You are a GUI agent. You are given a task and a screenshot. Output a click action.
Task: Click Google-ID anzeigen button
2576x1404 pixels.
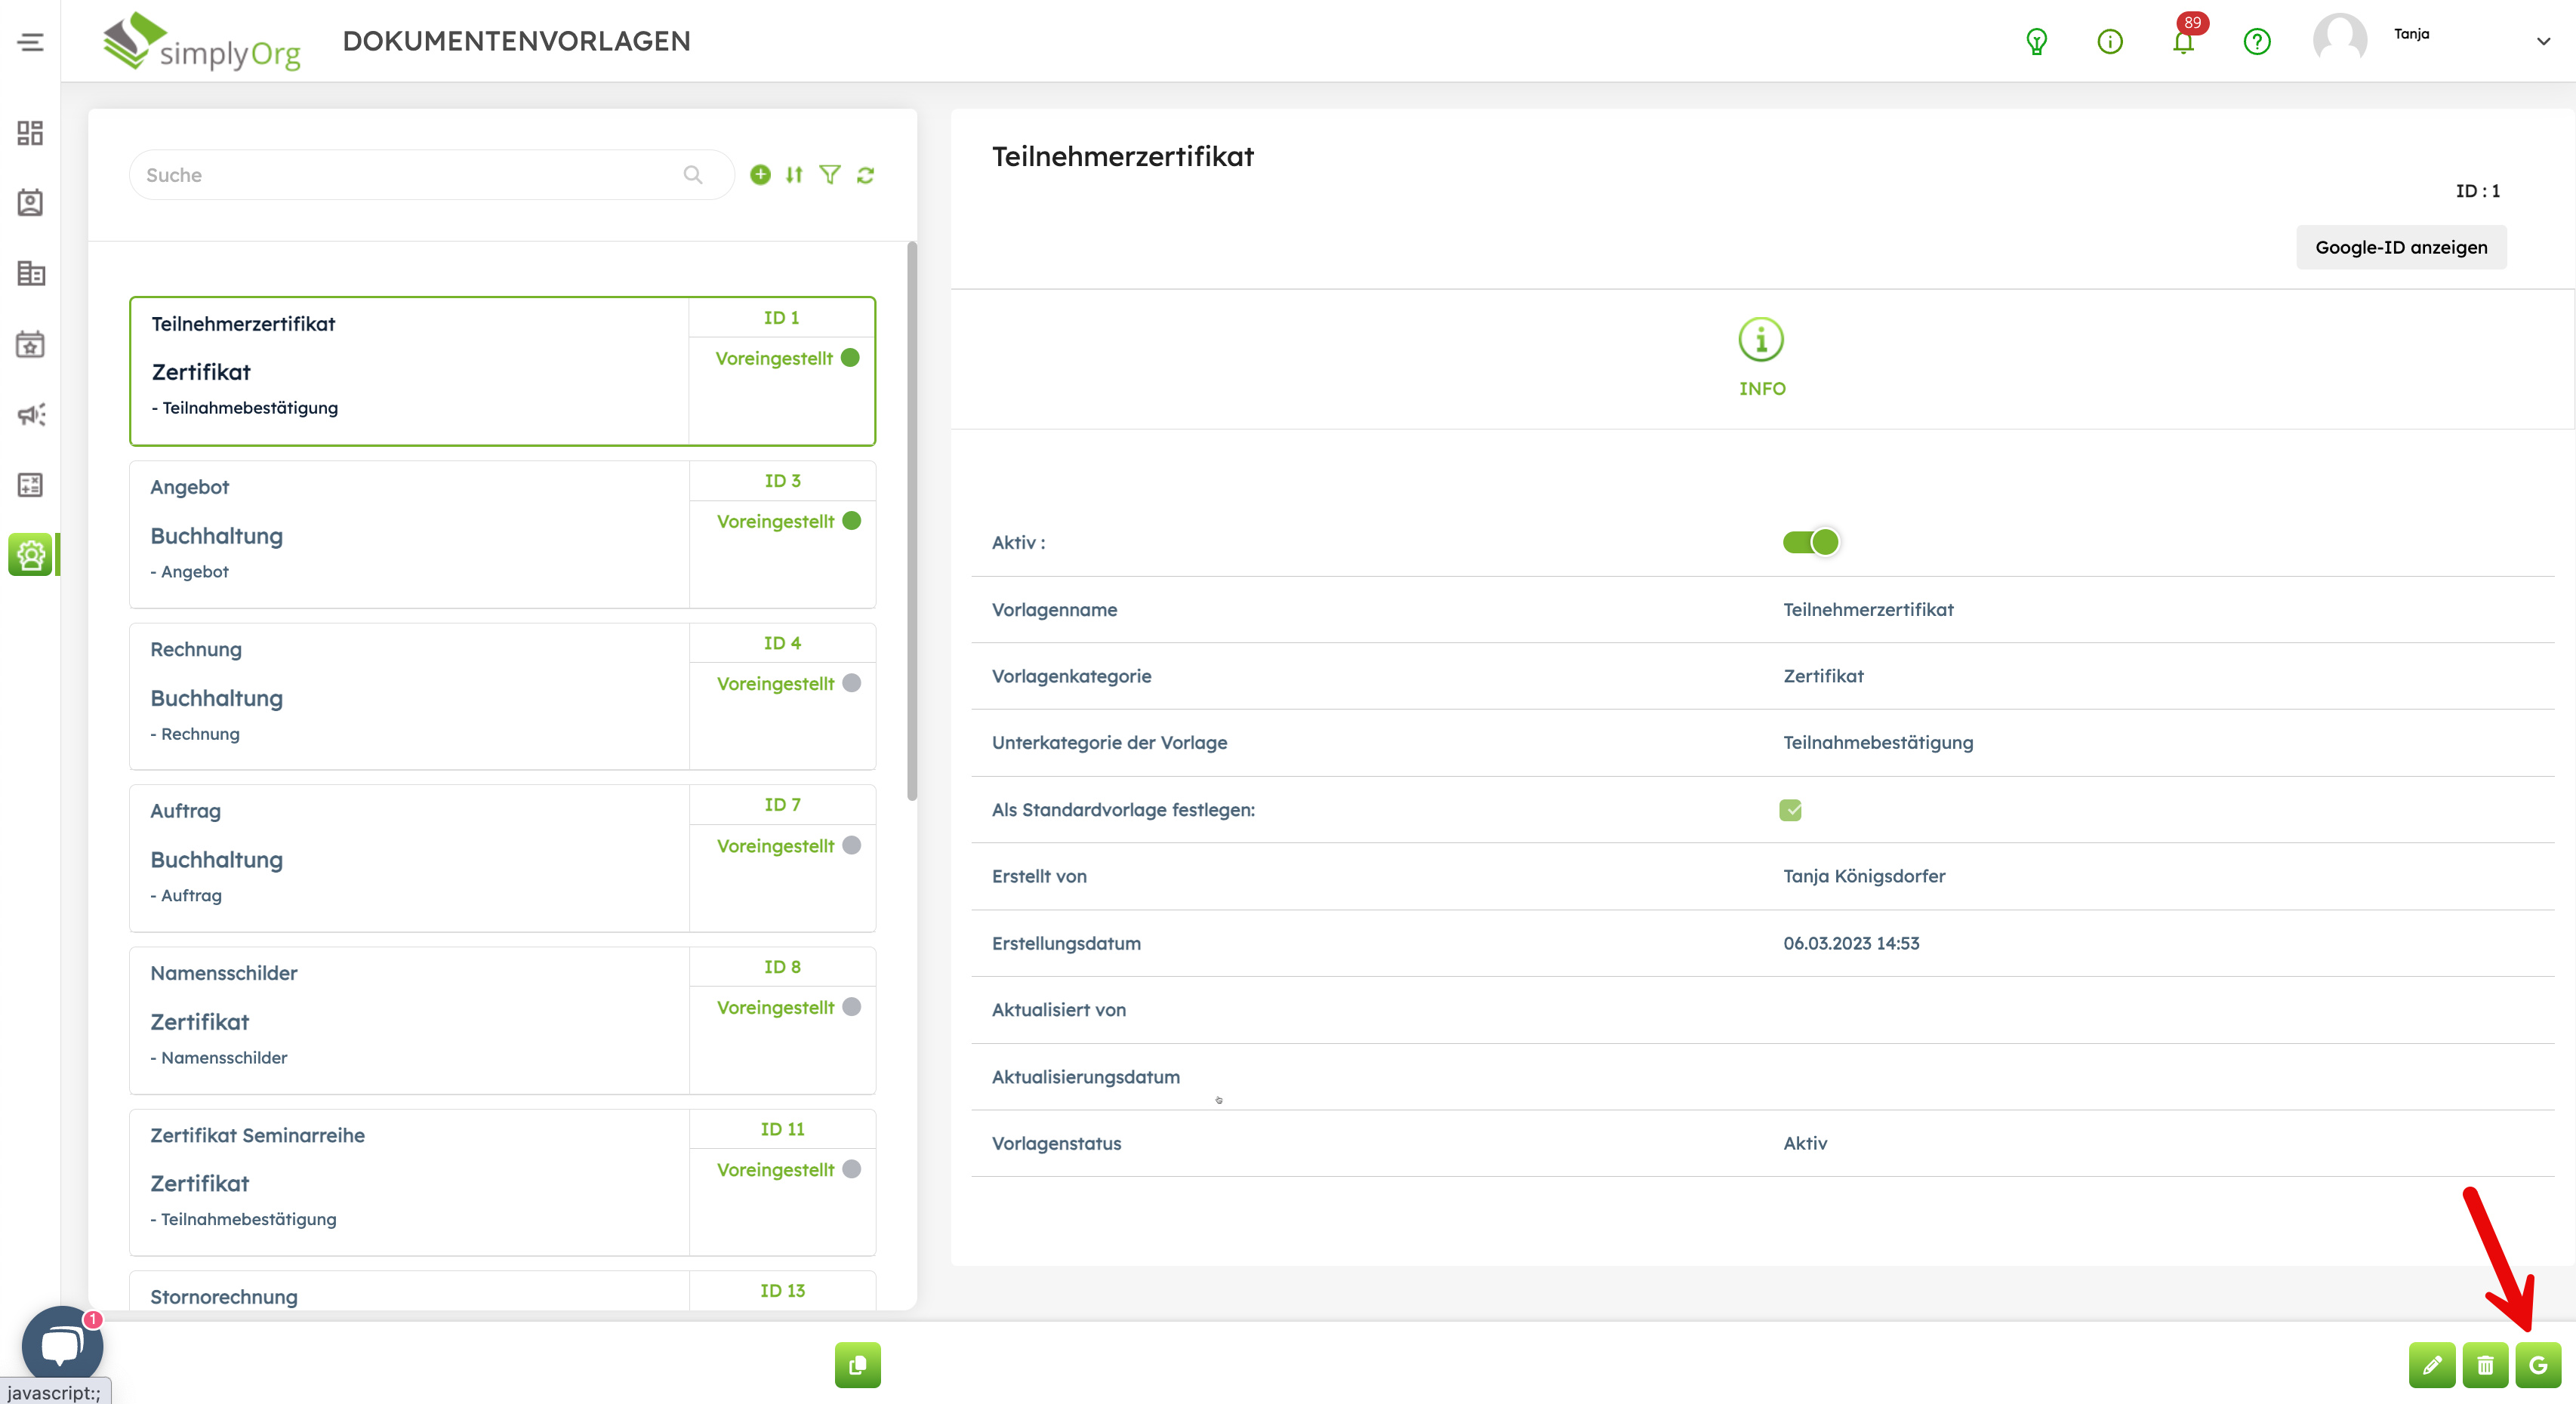click(2400, 247)
